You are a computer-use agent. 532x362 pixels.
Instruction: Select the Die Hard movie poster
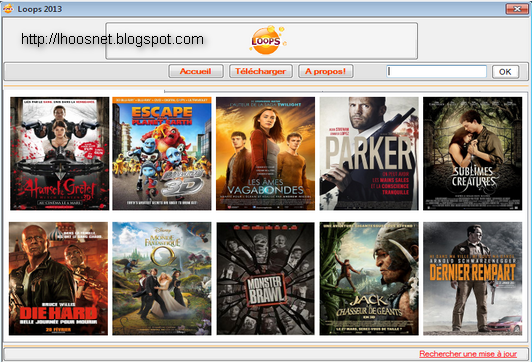pos(58,279)
